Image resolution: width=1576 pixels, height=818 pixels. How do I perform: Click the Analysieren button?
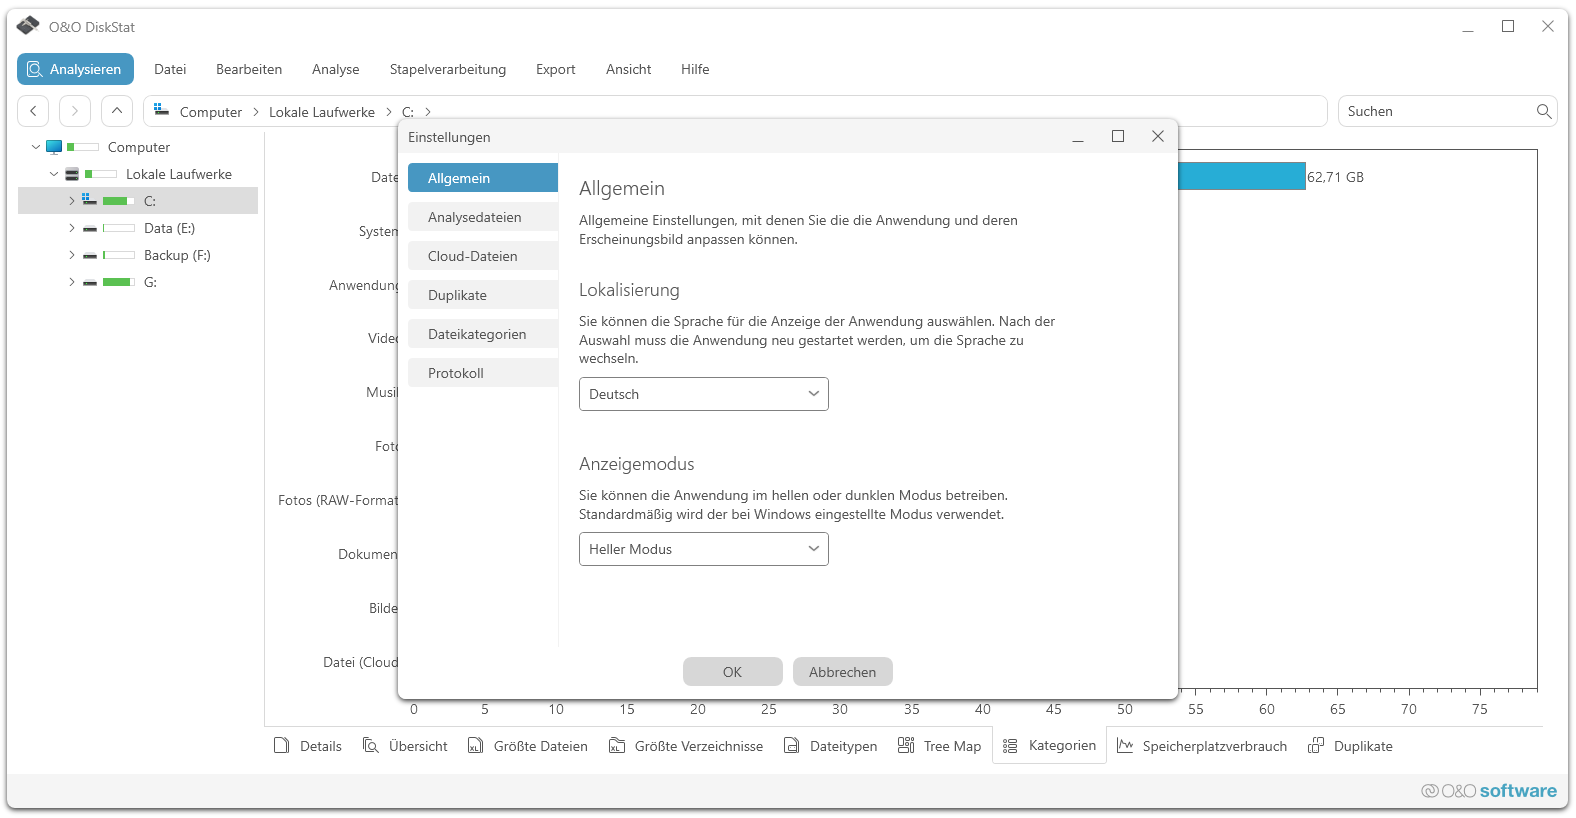click(x=75, y=69)
